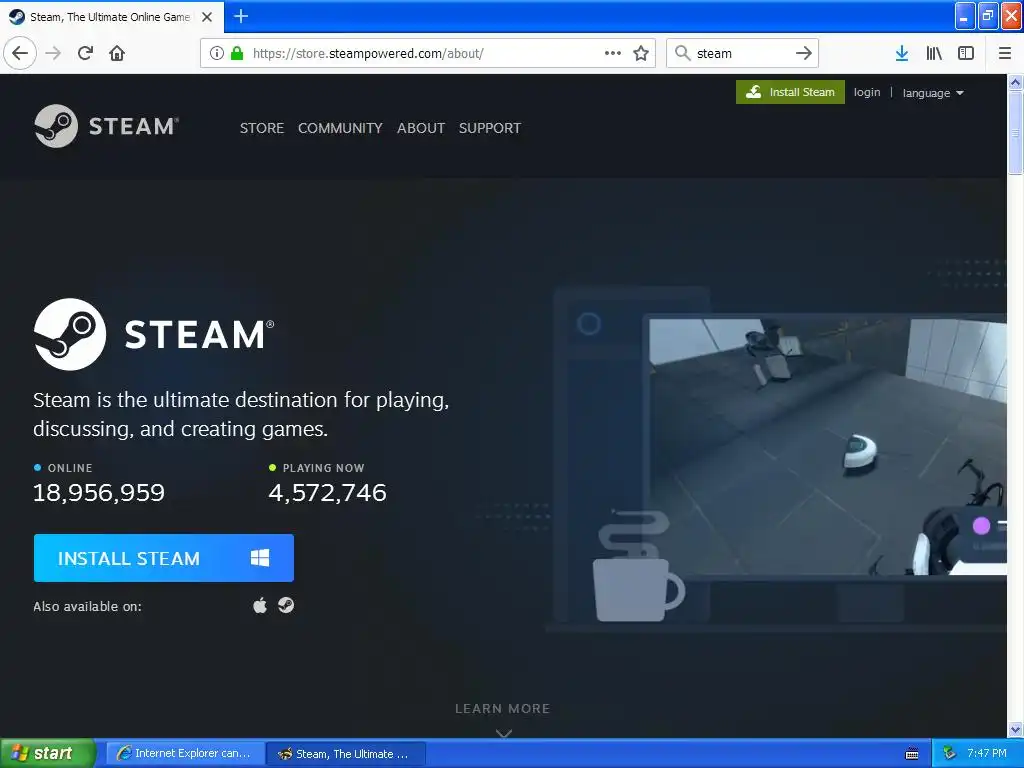Open the downloads arrow in toolbar
Screen dimensions: 1024x768
[x=902, y=53]
